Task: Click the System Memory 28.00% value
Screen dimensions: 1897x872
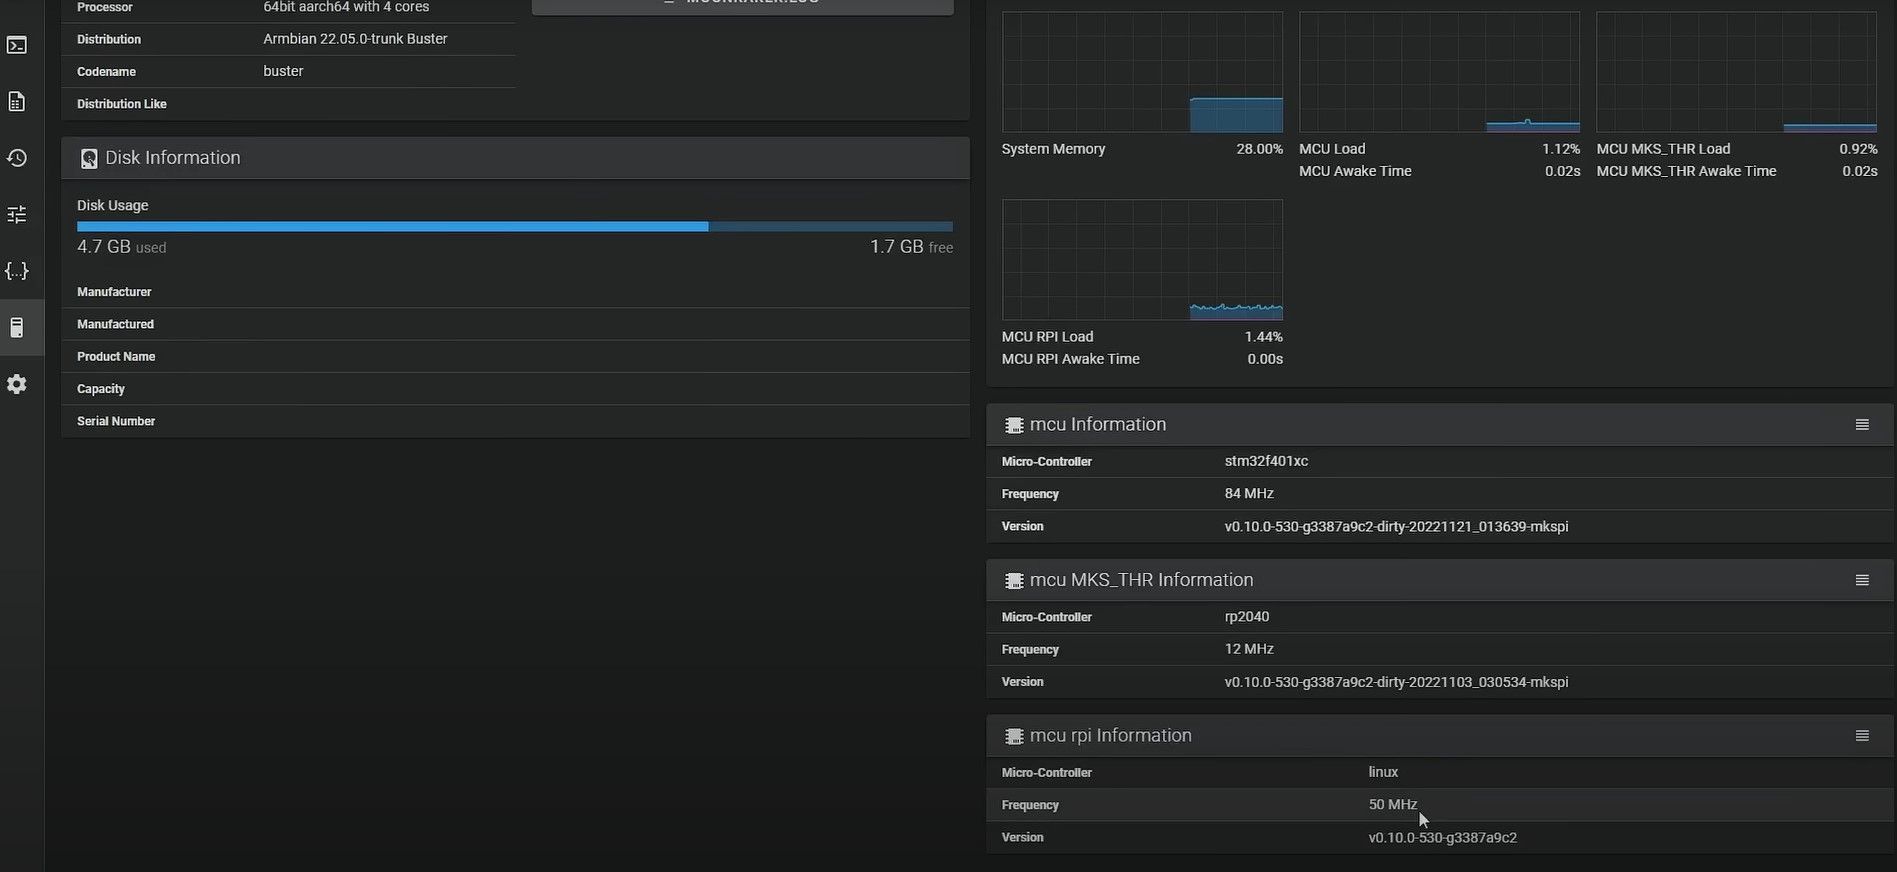Action: click(1259, 149)
